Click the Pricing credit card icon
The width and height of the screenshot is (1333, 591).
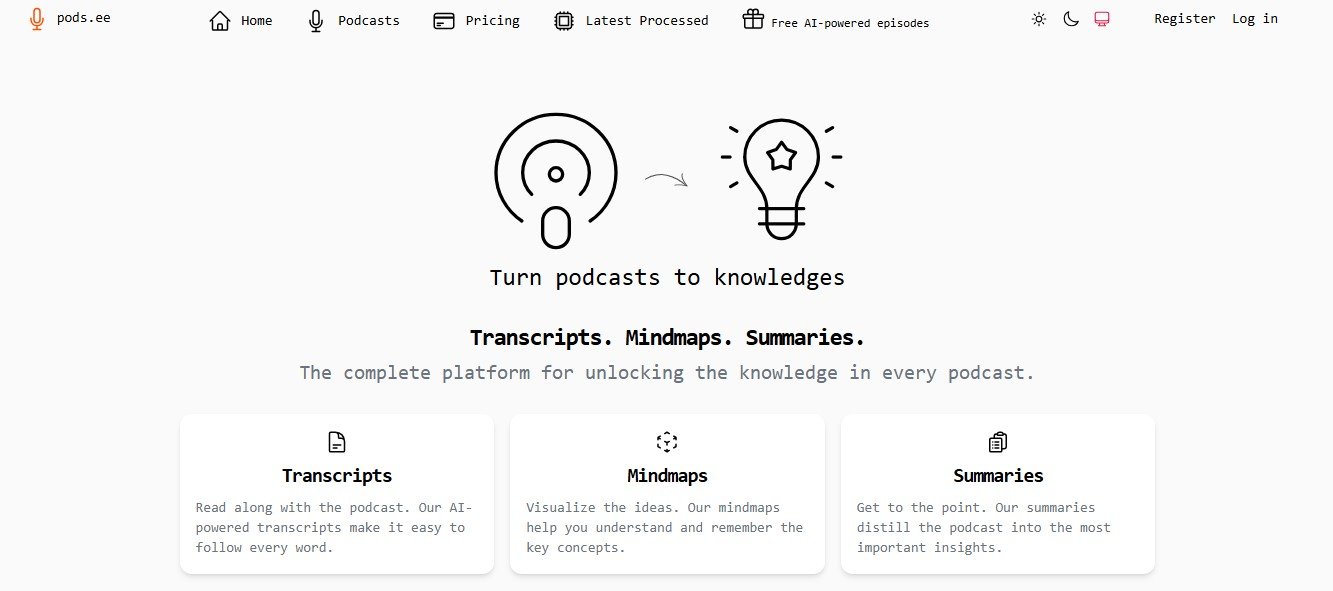pyautogui.click(x=444, y=20)
